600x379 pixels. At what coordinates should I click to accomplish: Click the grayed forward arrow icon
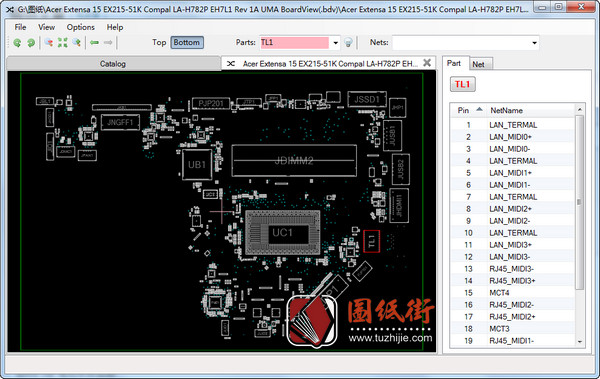click(x=108, y=42)
